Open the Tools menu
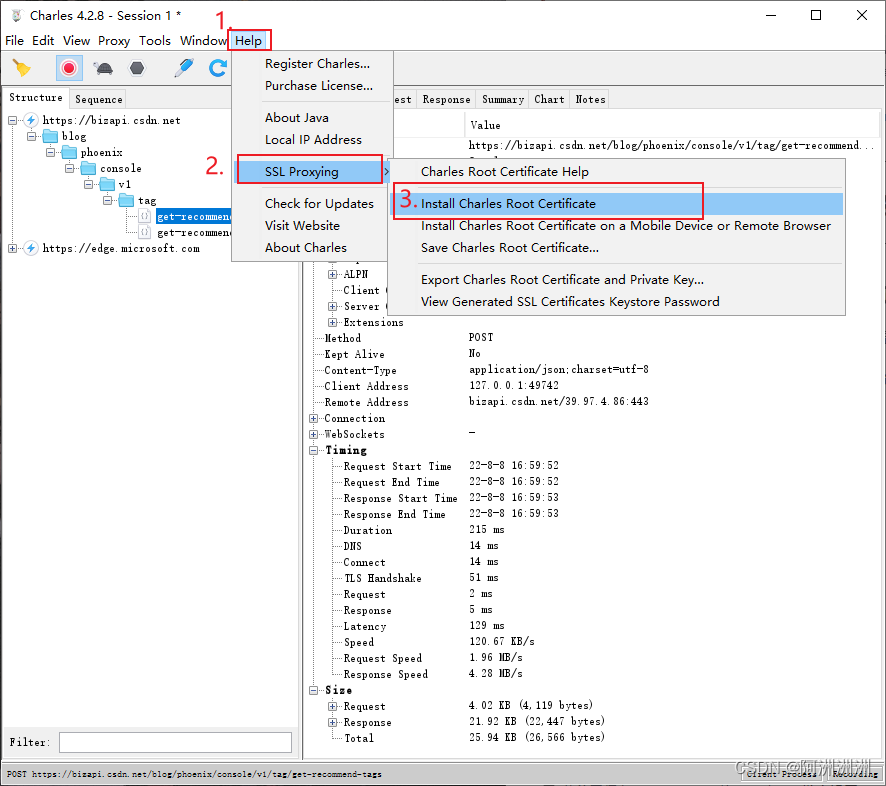The height and width of the screenshot is (786, 886). 155,41
